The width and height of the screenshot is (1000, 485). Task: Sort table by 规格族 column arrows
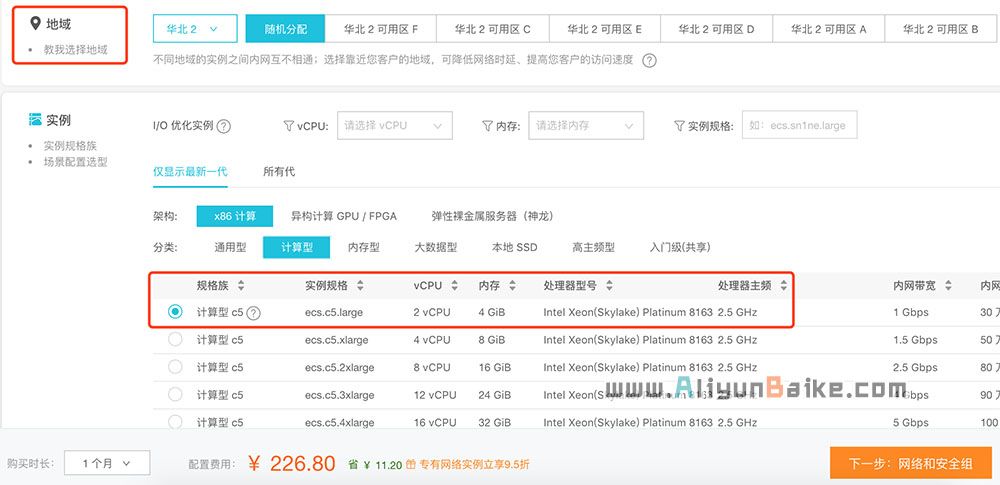[x=241, y=286]
